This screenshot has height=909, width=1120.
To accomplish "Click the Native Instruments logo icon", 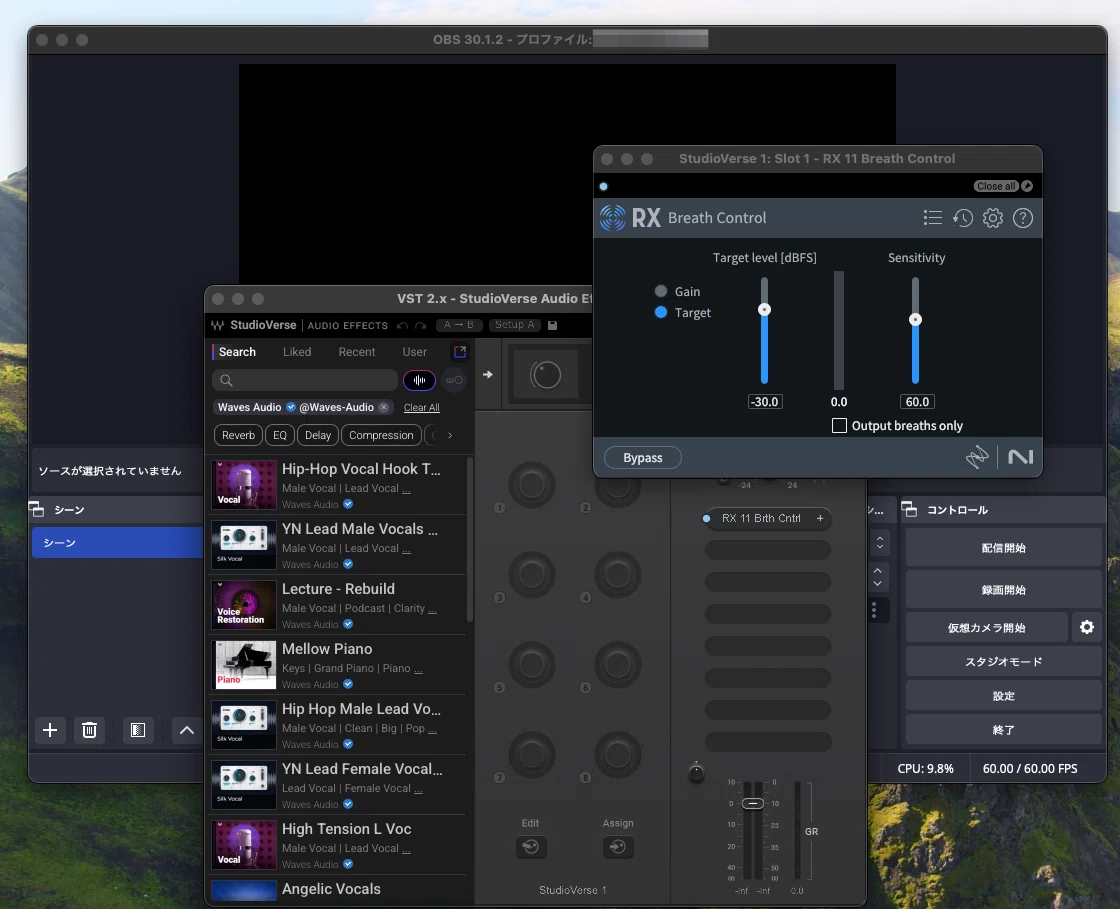I will 1021,457.
